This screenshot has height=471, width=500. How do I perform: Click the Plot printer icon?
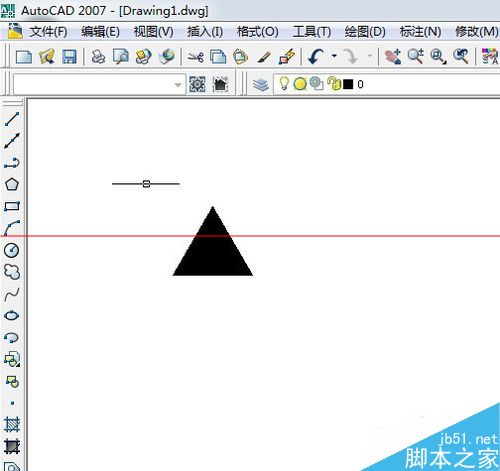click(98, 56)
